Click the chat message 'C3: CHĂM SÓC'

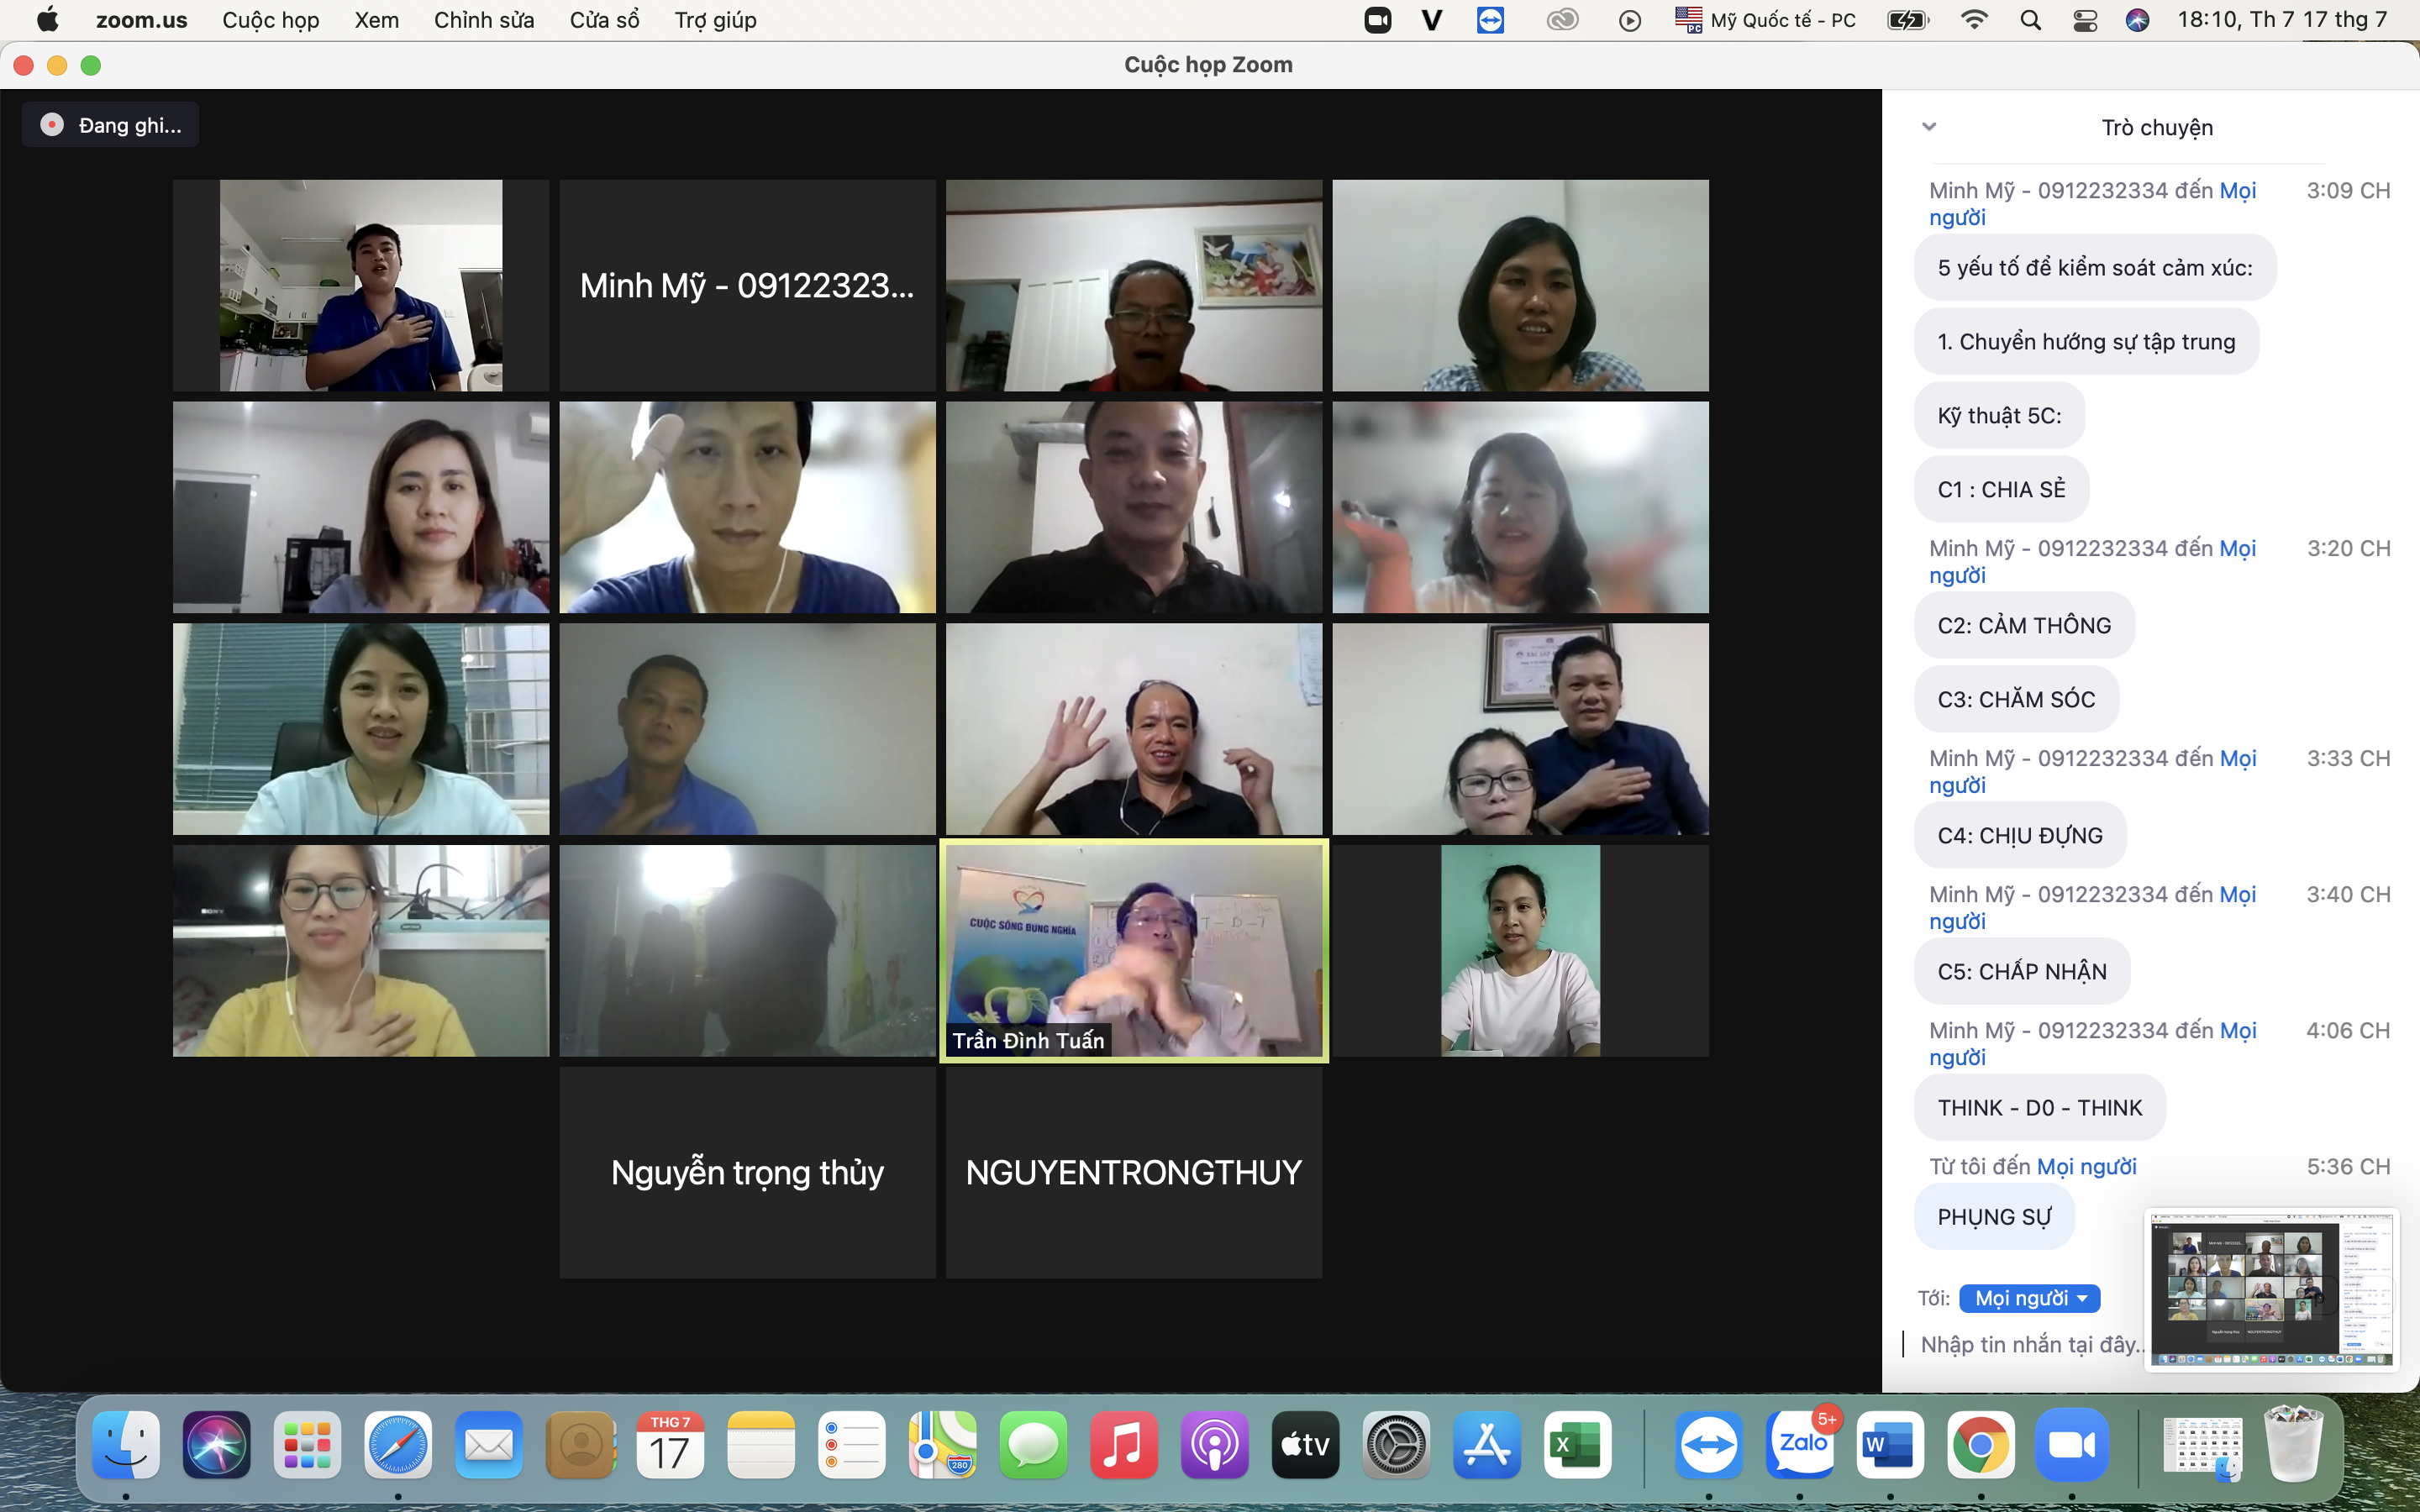[2016, 699]
